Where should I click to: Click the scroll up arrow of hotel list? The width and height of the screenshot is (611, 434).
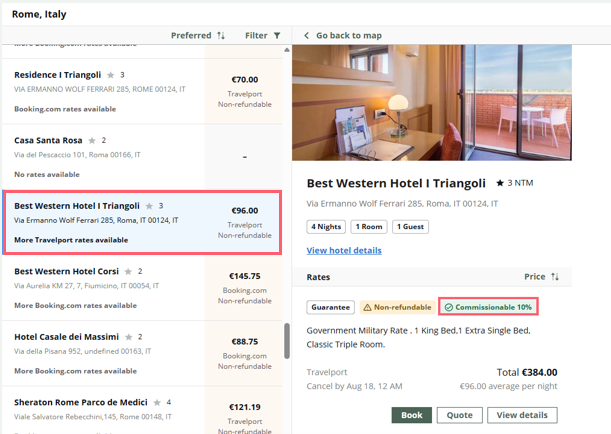[287, 50]
